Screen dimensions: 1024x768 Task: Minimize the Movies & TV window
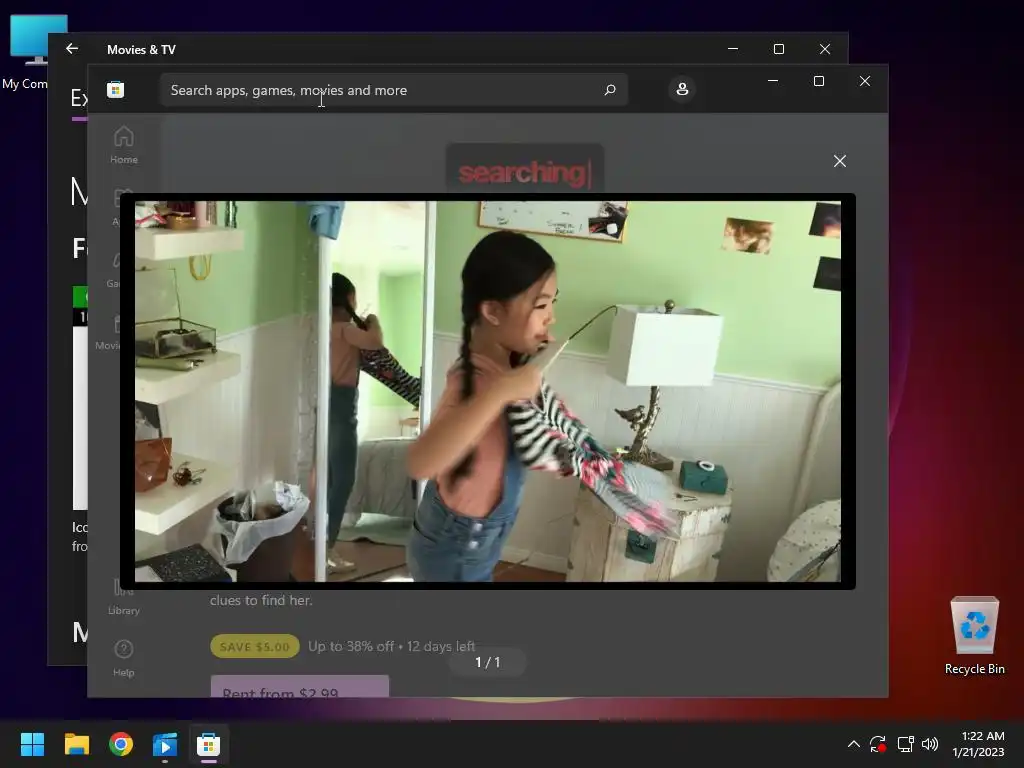point(733,49)
